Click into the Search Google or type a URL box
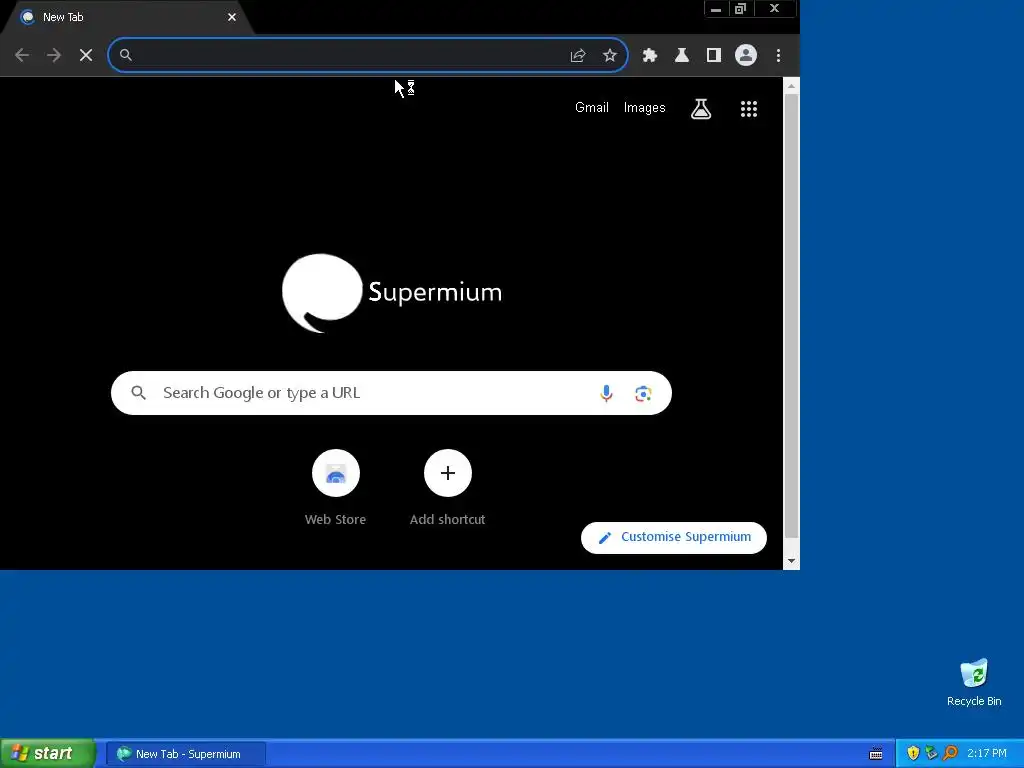The width and height of the screenshot is (1024, 768). (391, 393)
